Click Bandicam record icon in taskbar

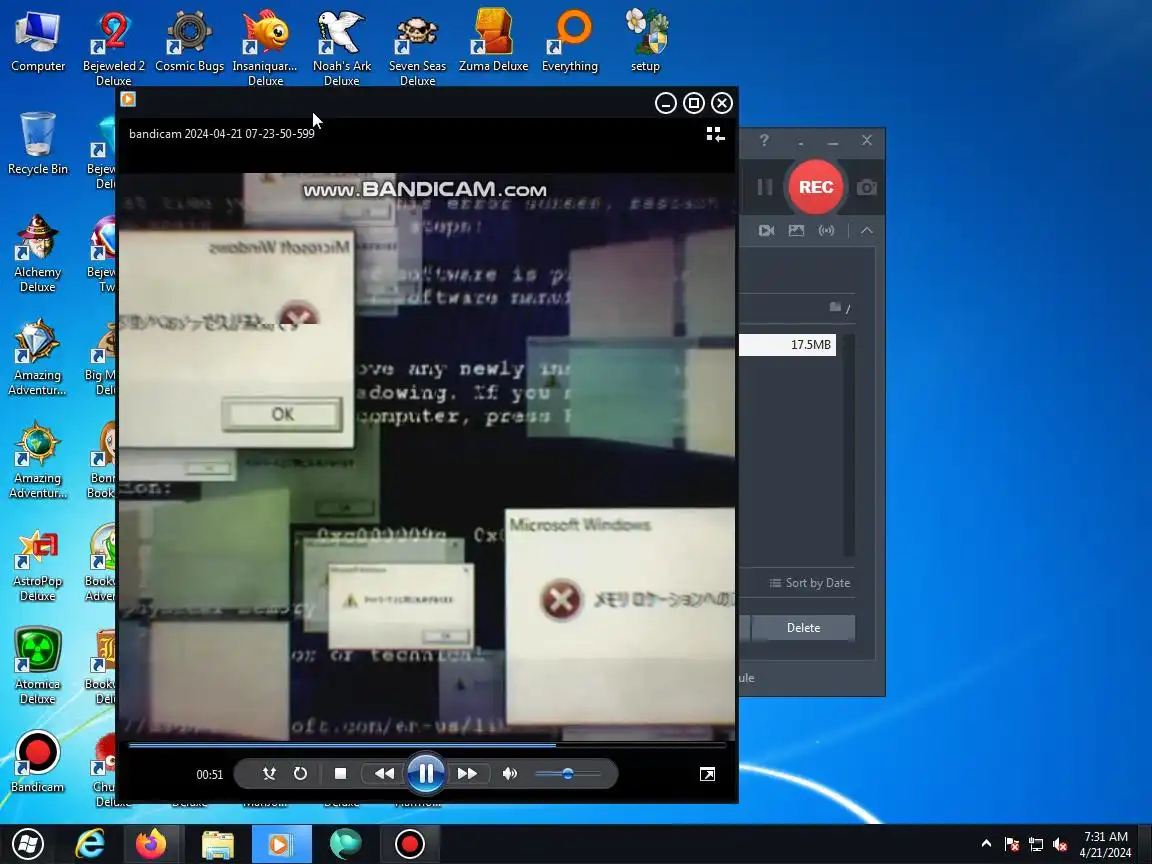click(x=409, y=844)
